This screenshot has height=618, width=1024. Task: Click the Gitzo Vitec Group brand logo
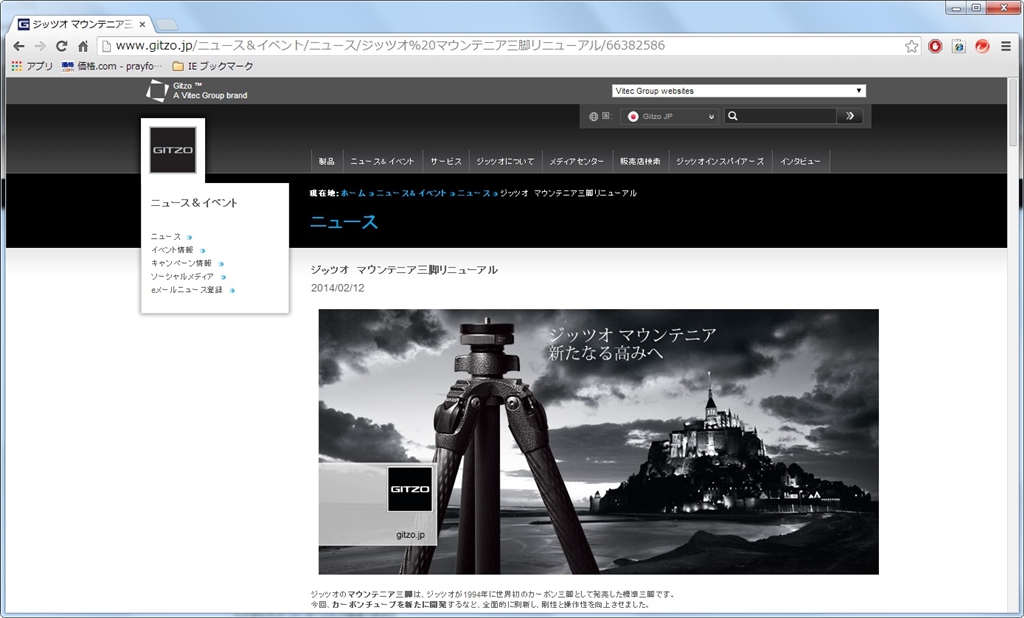pos(197,90)
